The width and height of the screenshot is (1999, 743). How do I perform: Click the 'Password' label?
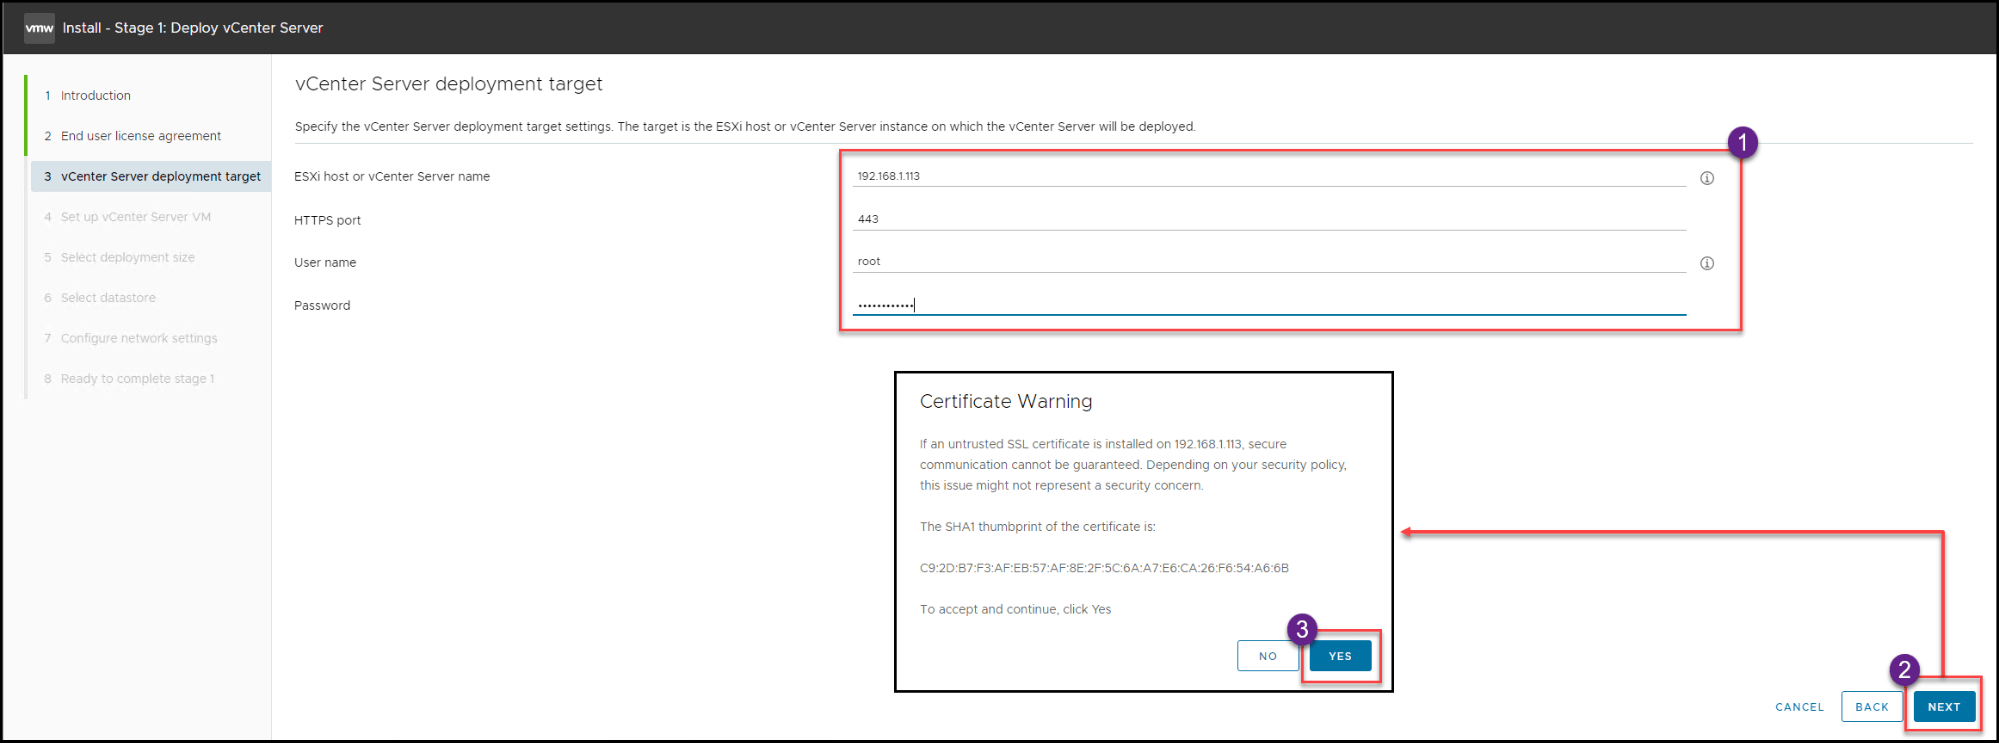tap(322, 306)
